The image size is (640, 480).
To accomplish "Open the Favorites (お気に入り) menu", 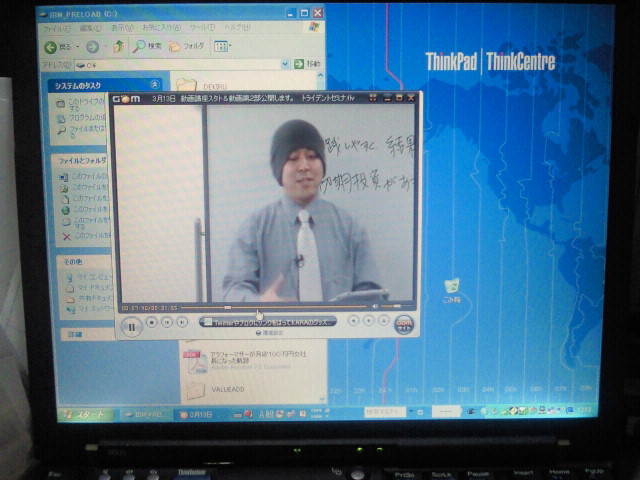I will (x=161, y=27).
